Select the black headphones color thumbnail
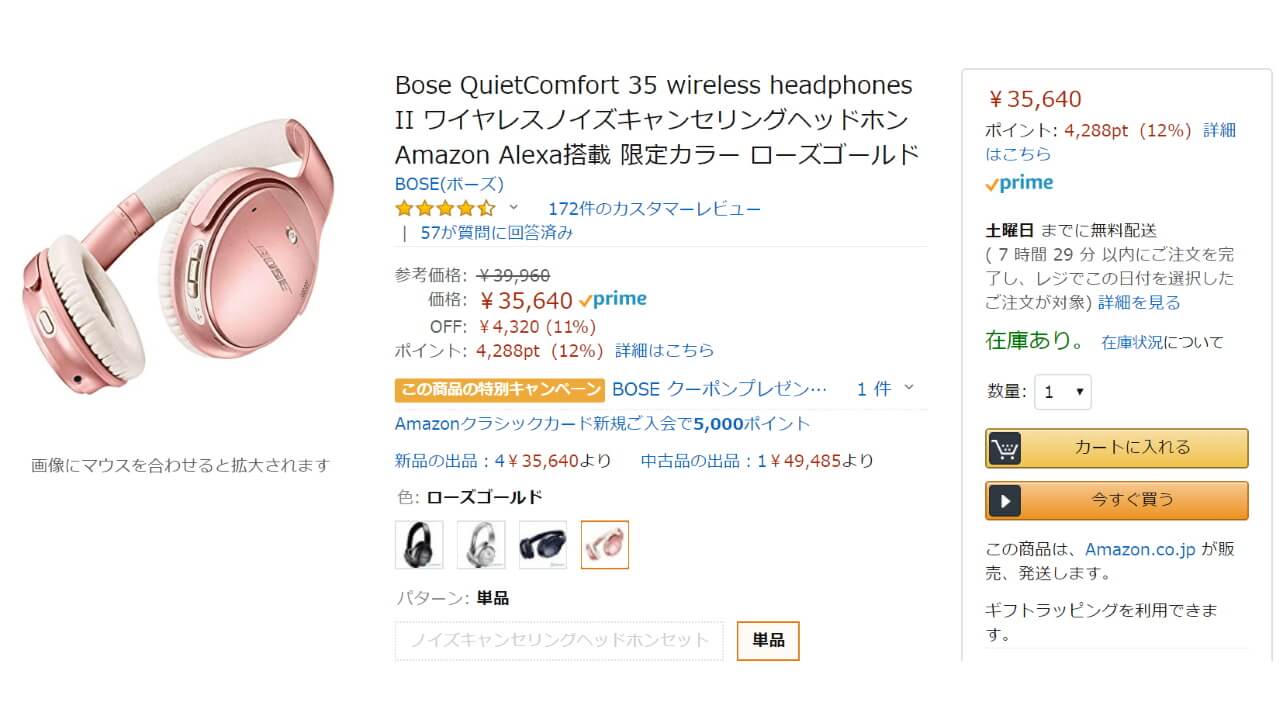1280x720 pixels. [419, 543]
